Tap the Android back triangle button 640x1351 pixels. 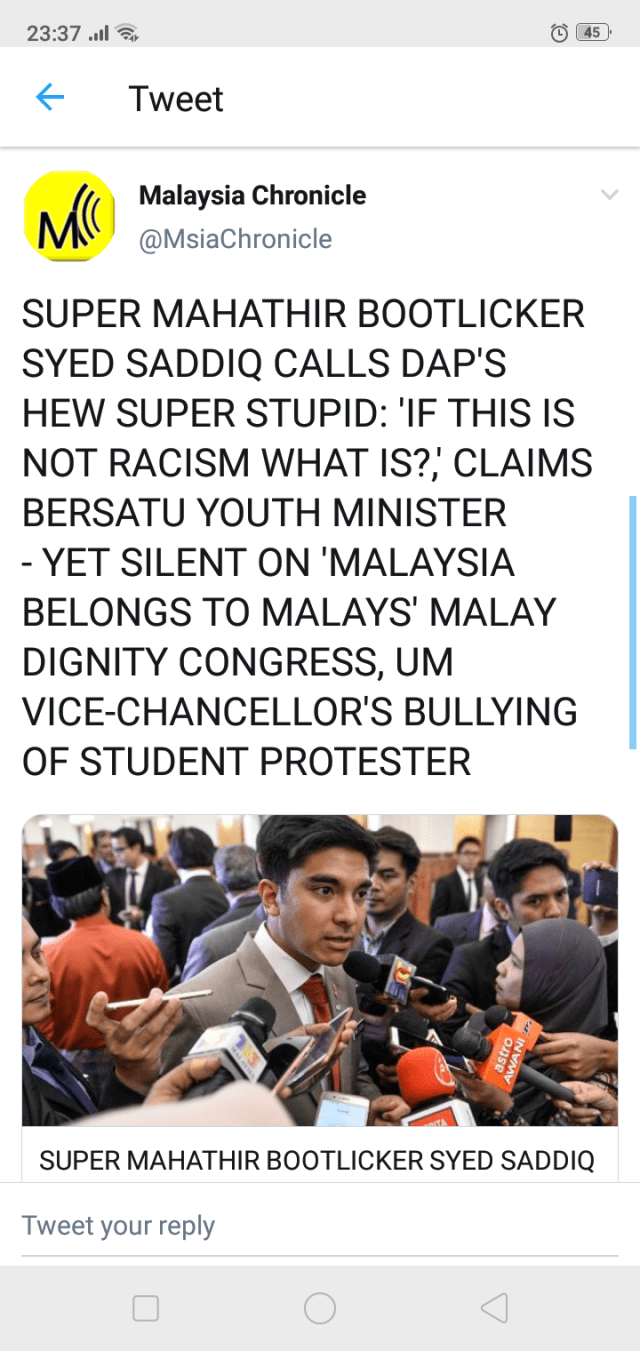[x=494, y=1308]
